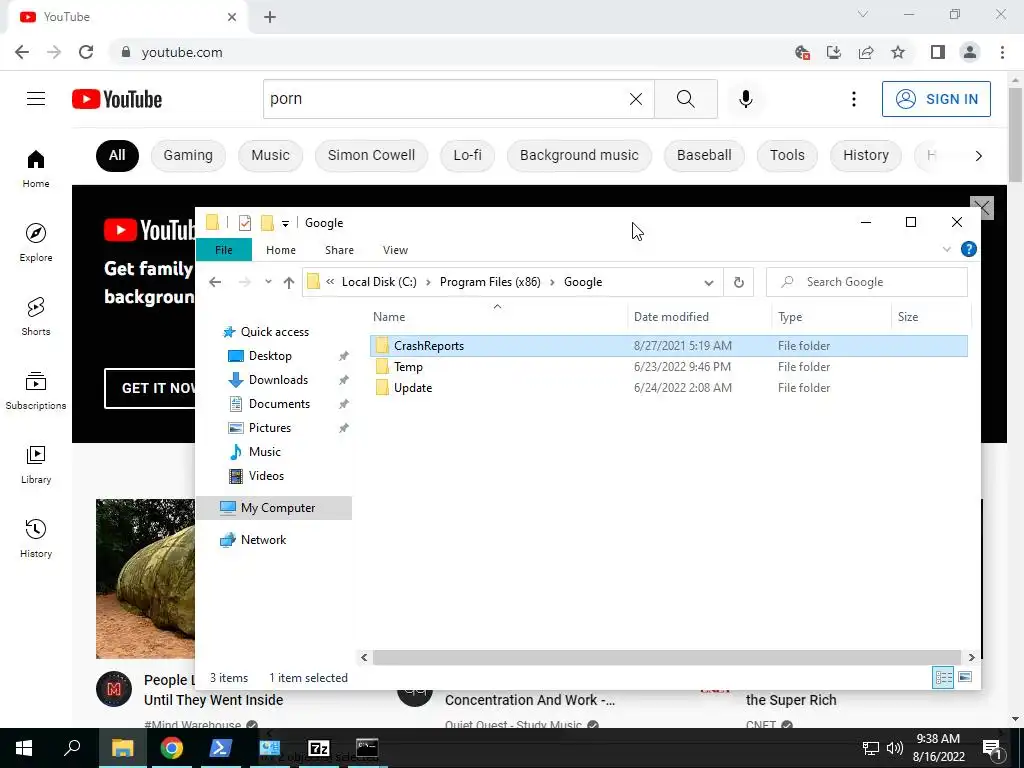Image resolution: width=1024 pixels, height=768 pixels.
Task: Expand the Explorer address bar history dropdown
Action: click(709, 282)
